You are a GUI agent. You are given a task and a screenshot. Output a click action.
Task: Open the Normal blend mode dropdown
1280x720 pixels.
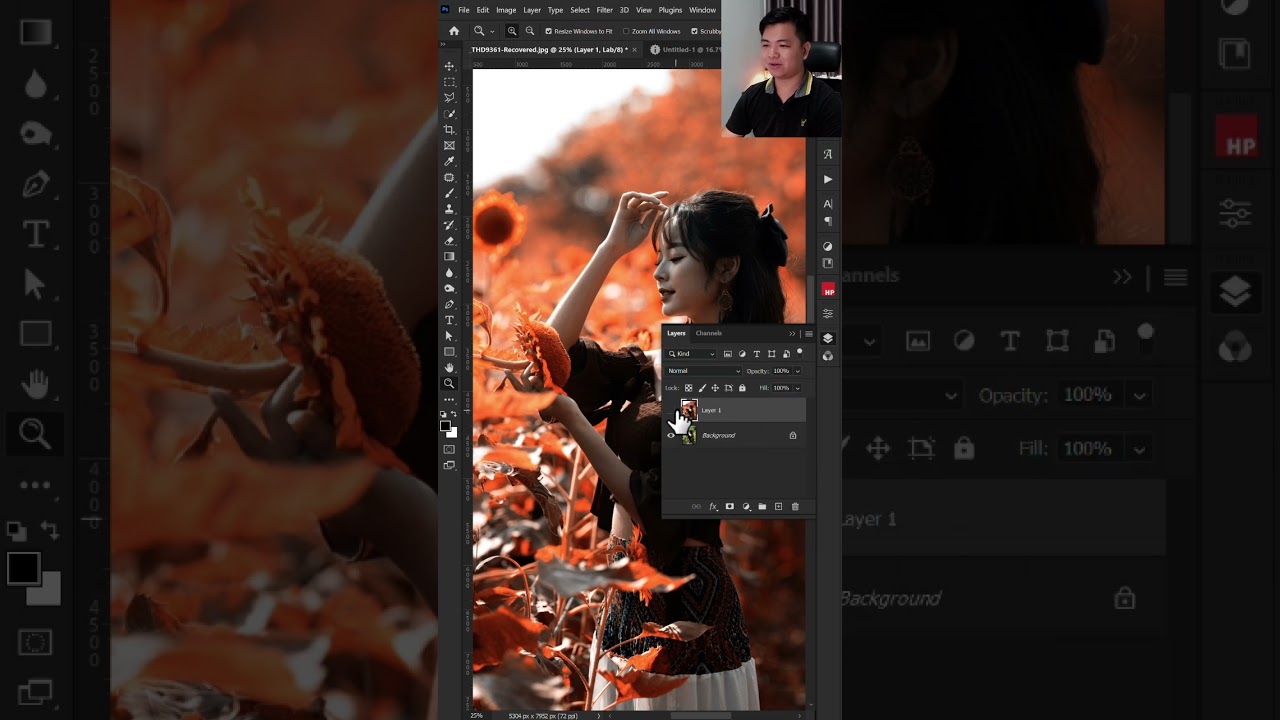[704, 371]
